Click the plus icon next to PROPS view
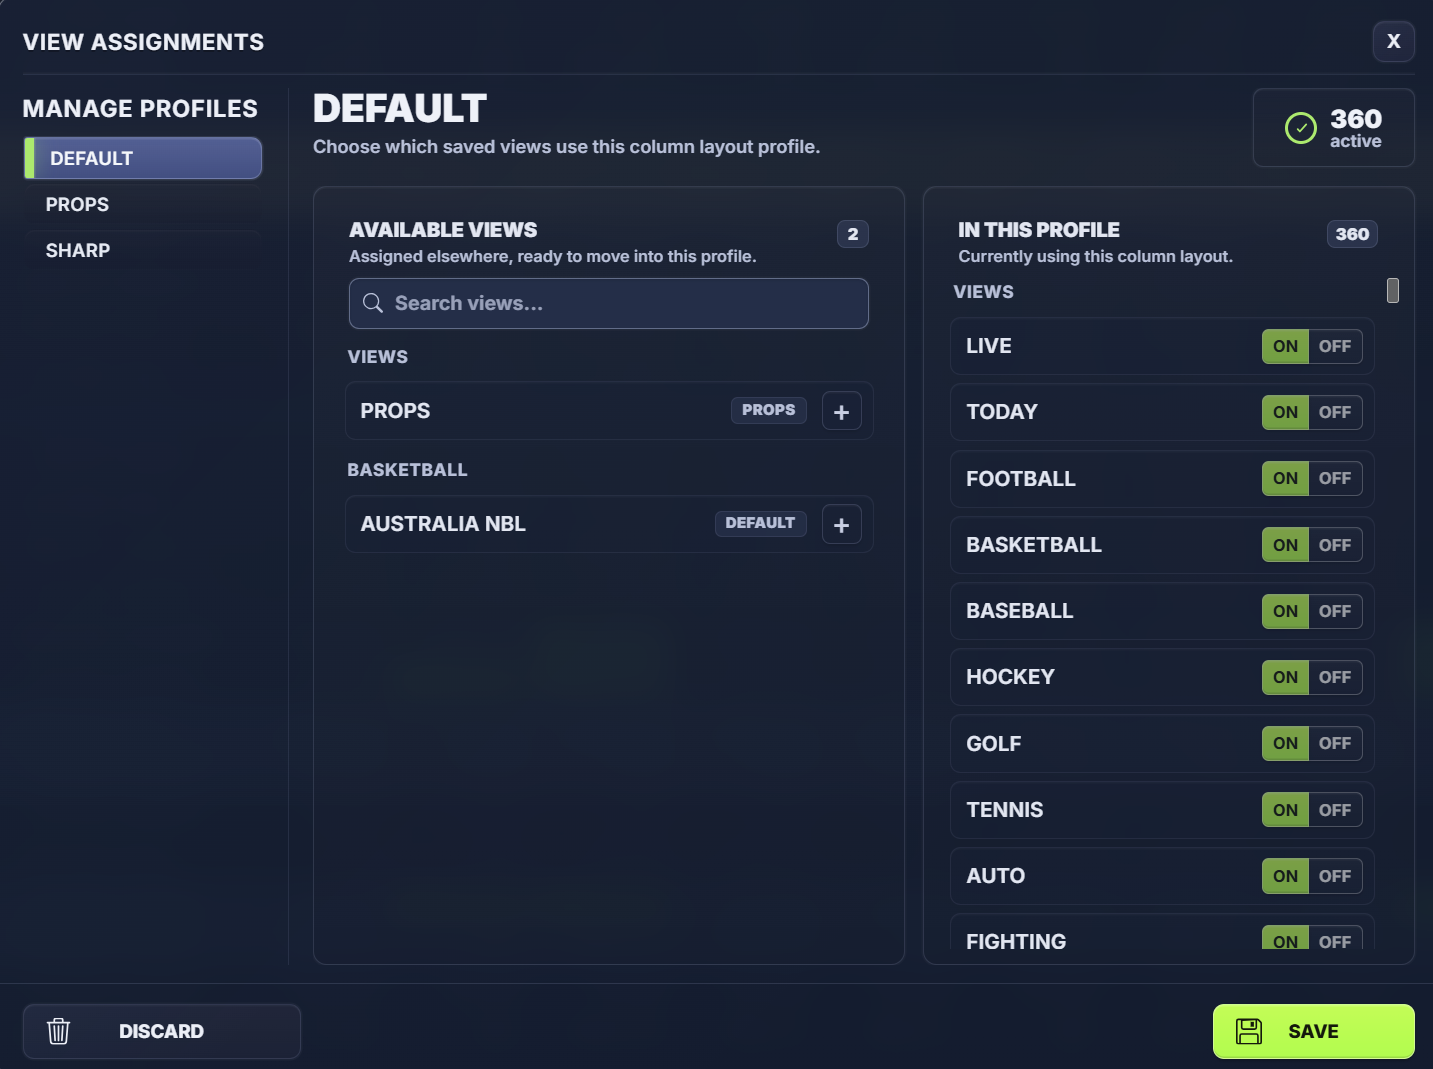 click(841, 411)
